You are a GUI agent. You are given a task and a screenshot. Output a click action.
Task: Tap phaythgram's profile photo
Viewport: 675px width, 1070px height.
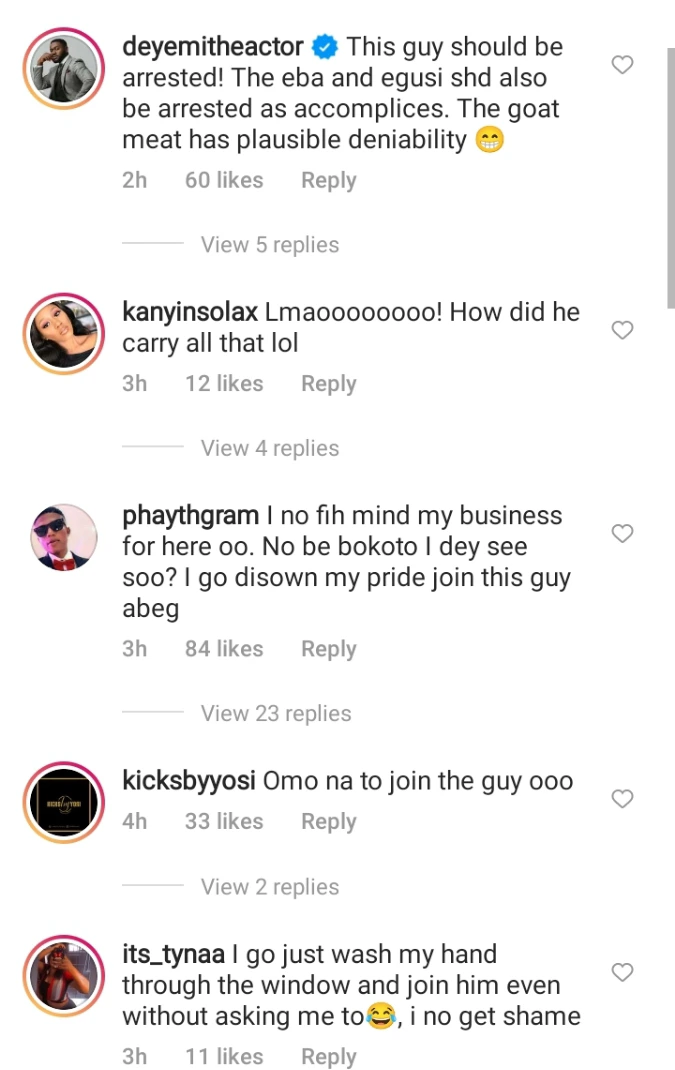pyautogui.click(x=61, y=536)
